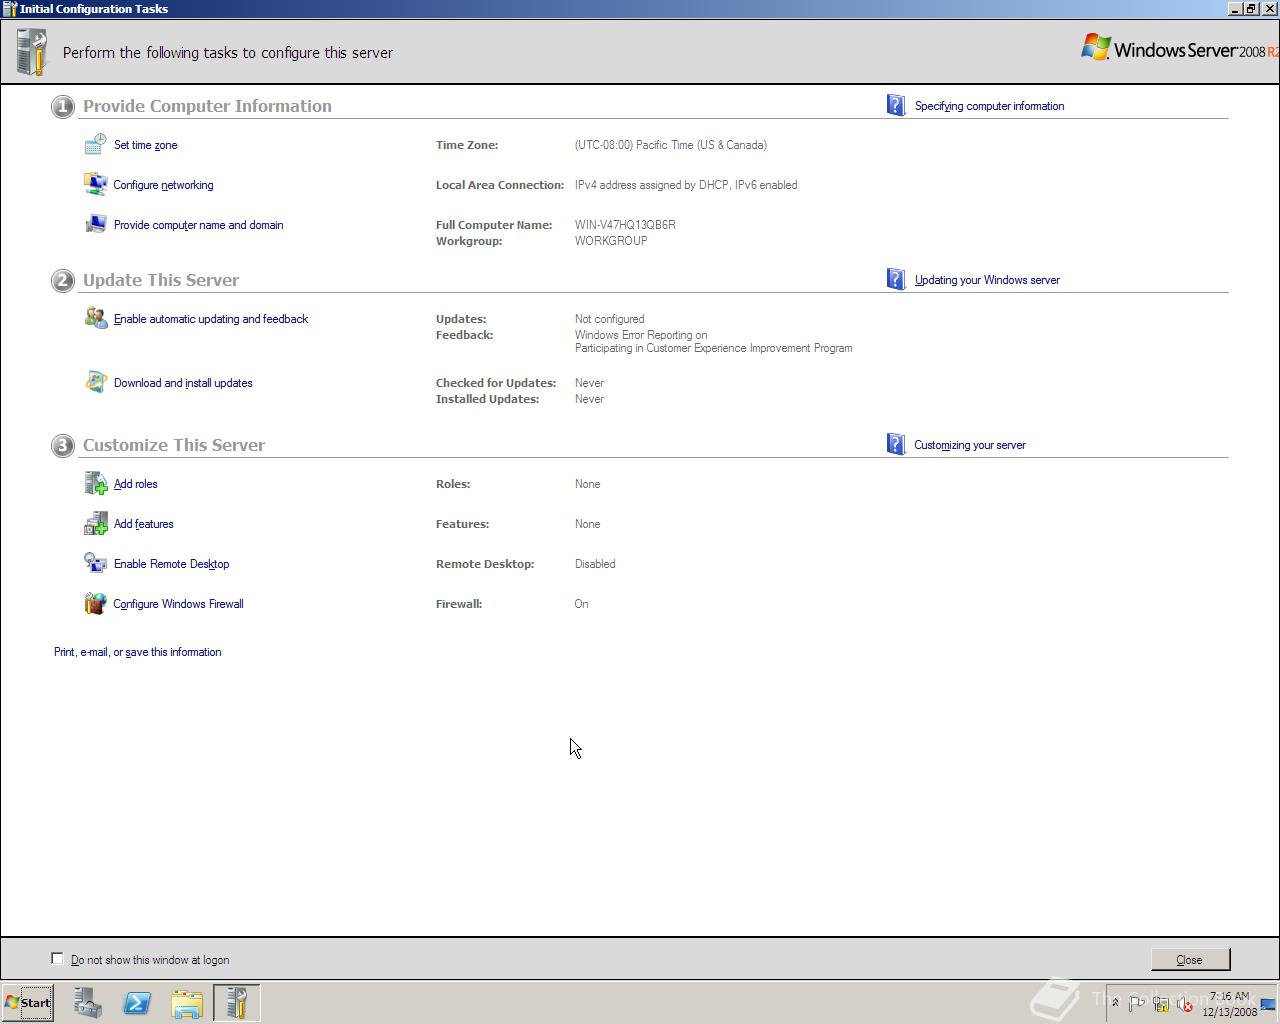
Task: Click the Configure Windows Firewall brick-wall icon
Action: (95, 604)
